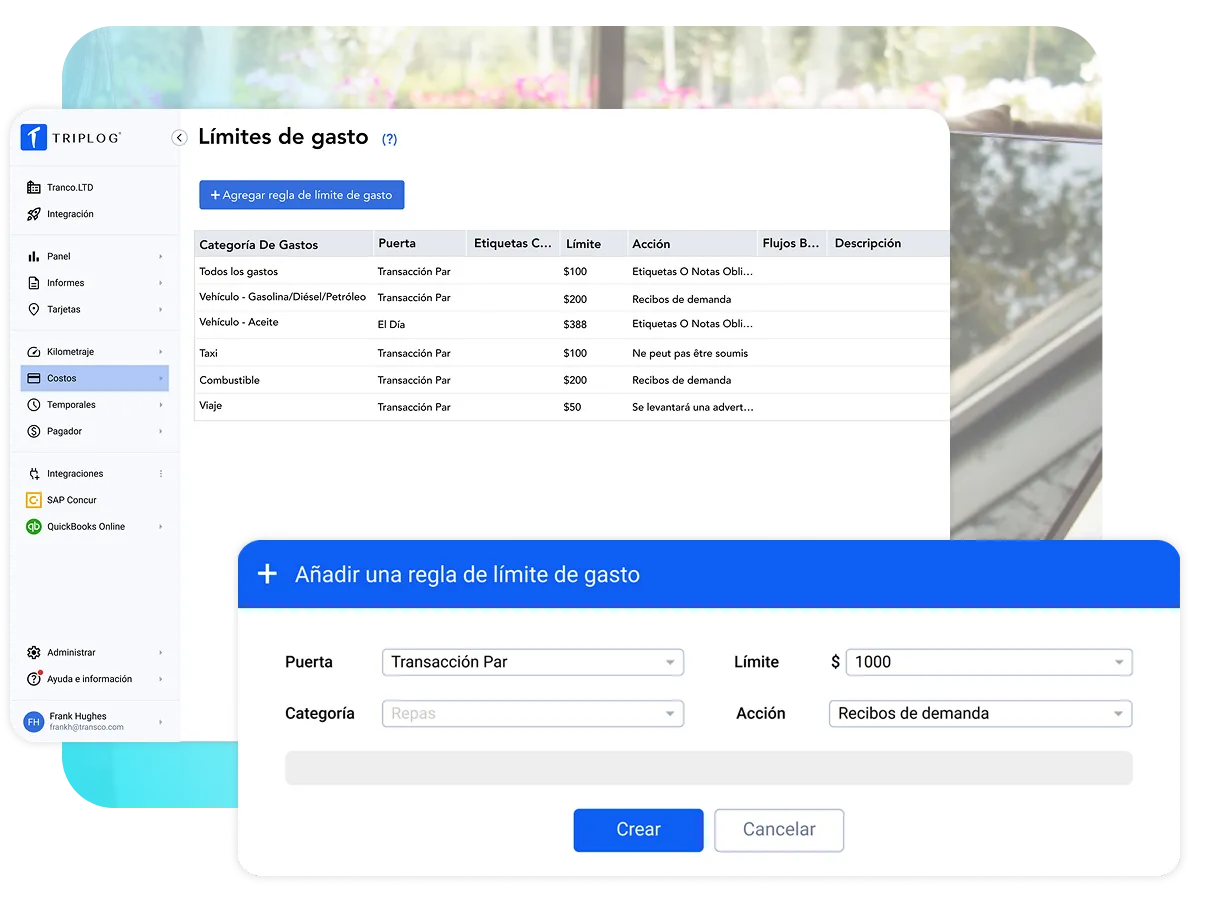1220x916 pixels.
Task: Click the Informes document icon
Action: pos(34,282)
